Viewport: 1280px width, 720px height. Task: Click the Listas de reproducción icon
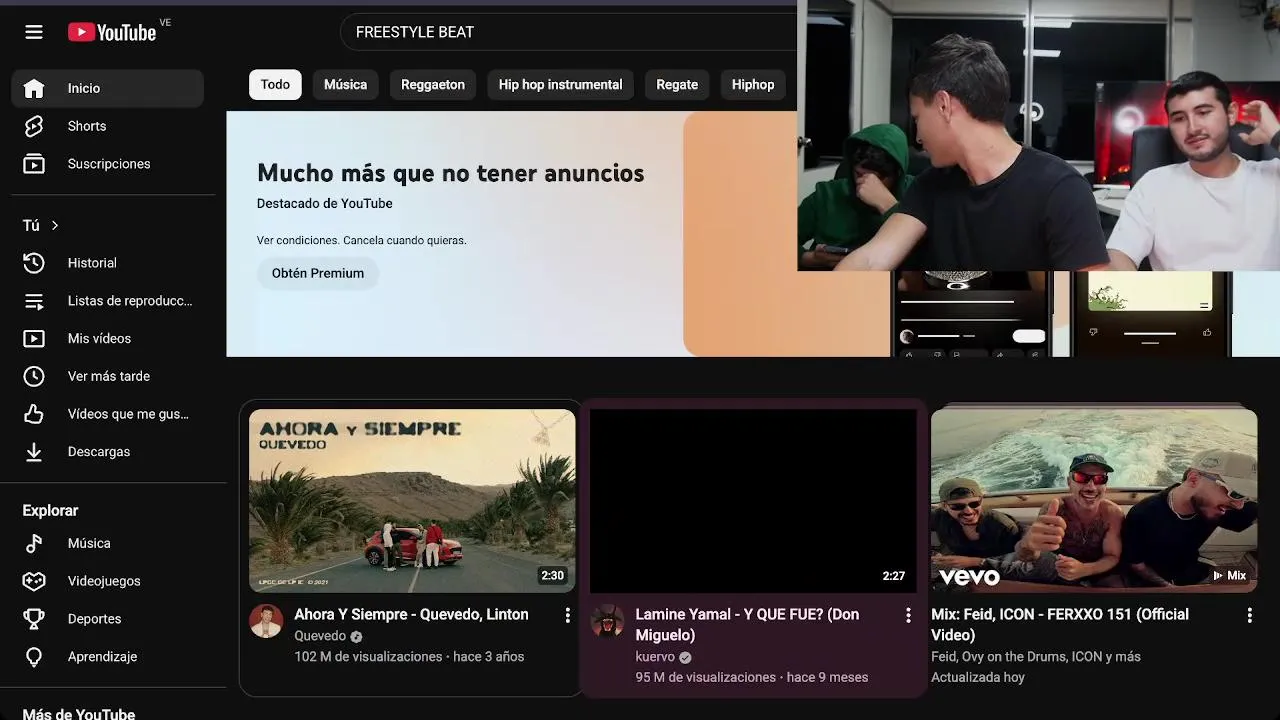[x=34, y=301]
